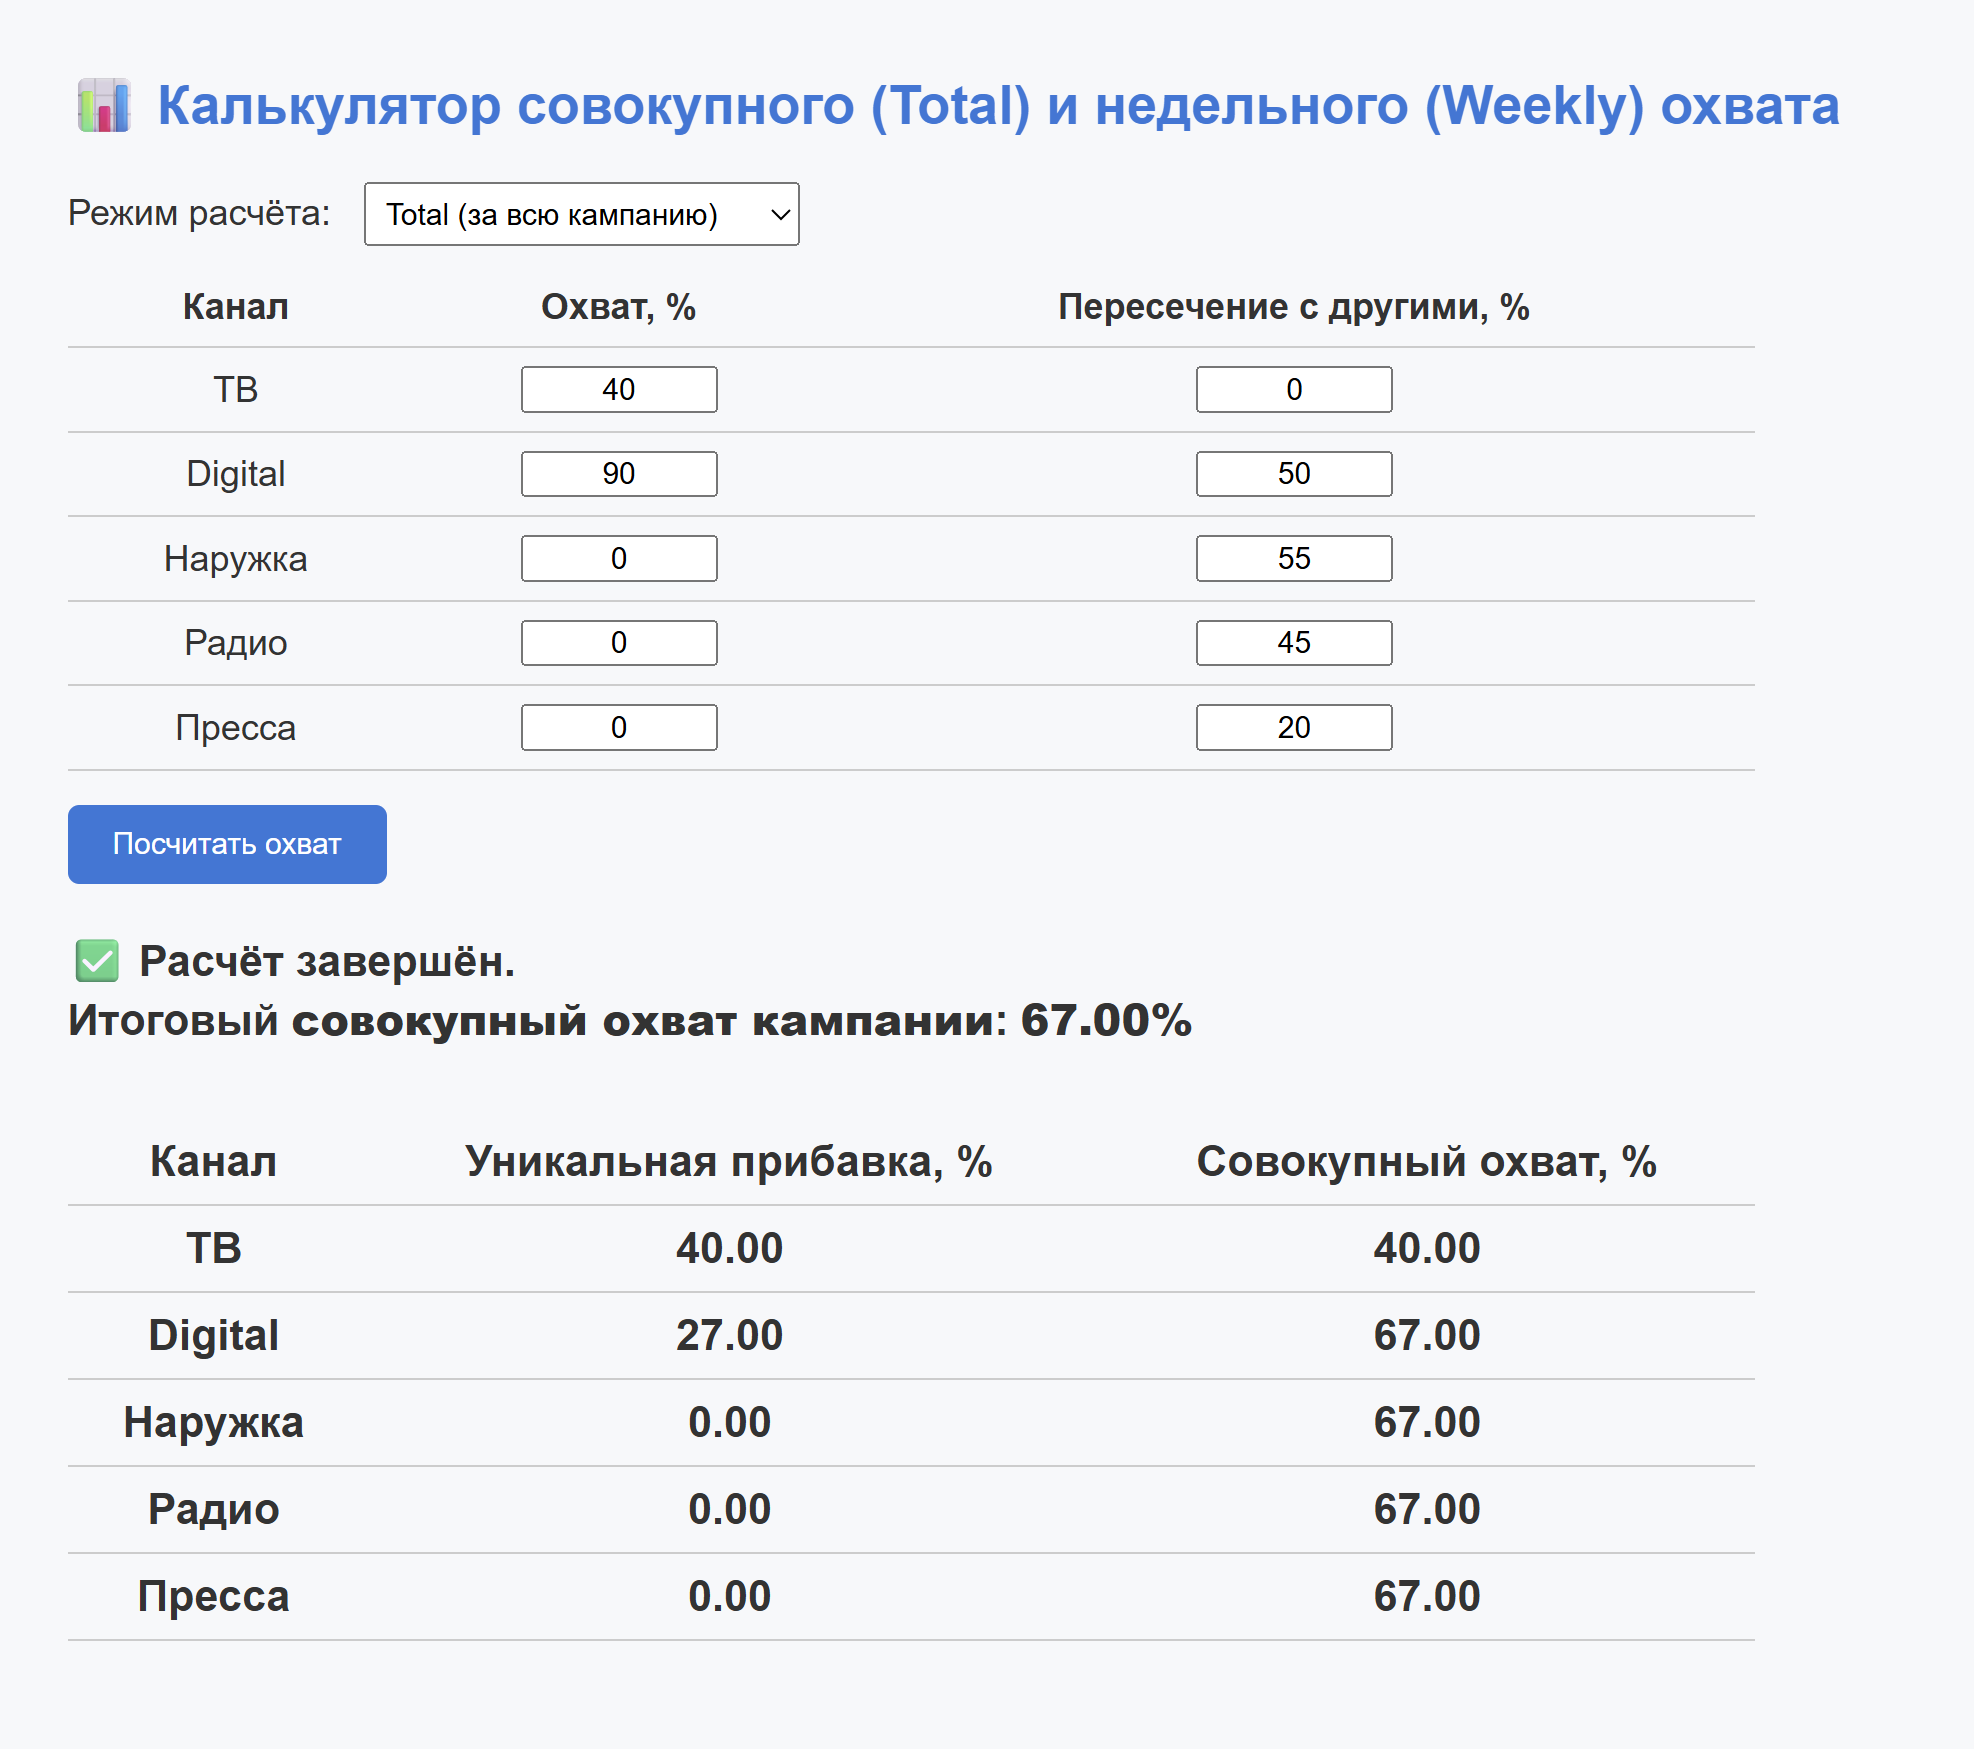This screenshot has height=1749, width=1974.
Task: Click the green checkmark result icon
Action: 97,961
